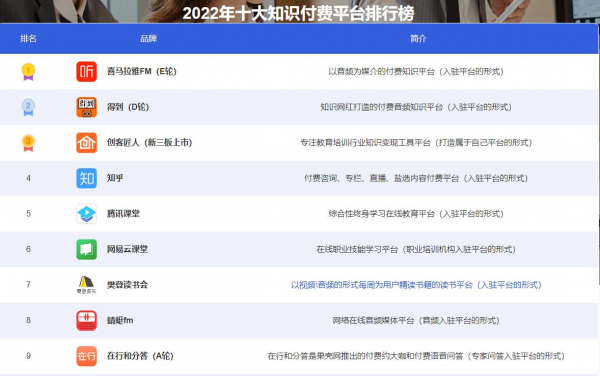Click the 腾讯课堂 play logo icon
The image size is (600, 376).
click(x=86, y=214)
